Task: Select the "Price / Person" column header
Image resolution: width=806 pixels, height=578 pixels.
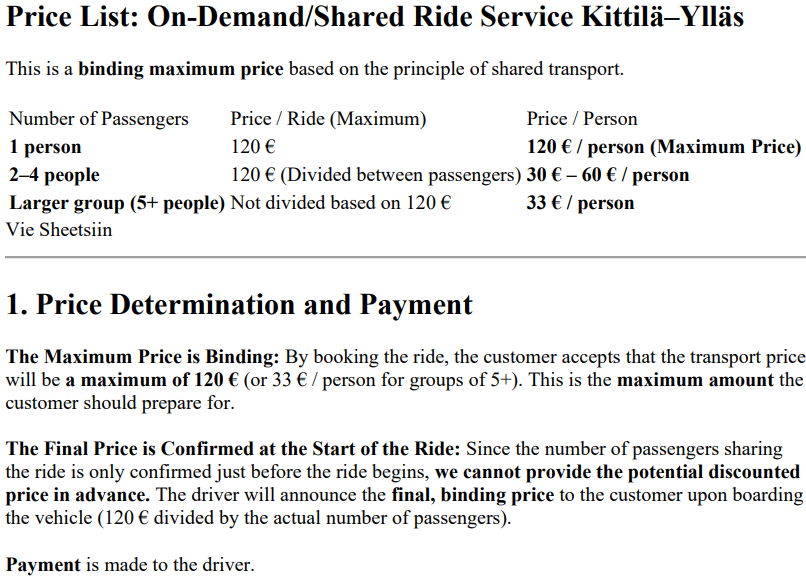Action: (x=582, y=119)
